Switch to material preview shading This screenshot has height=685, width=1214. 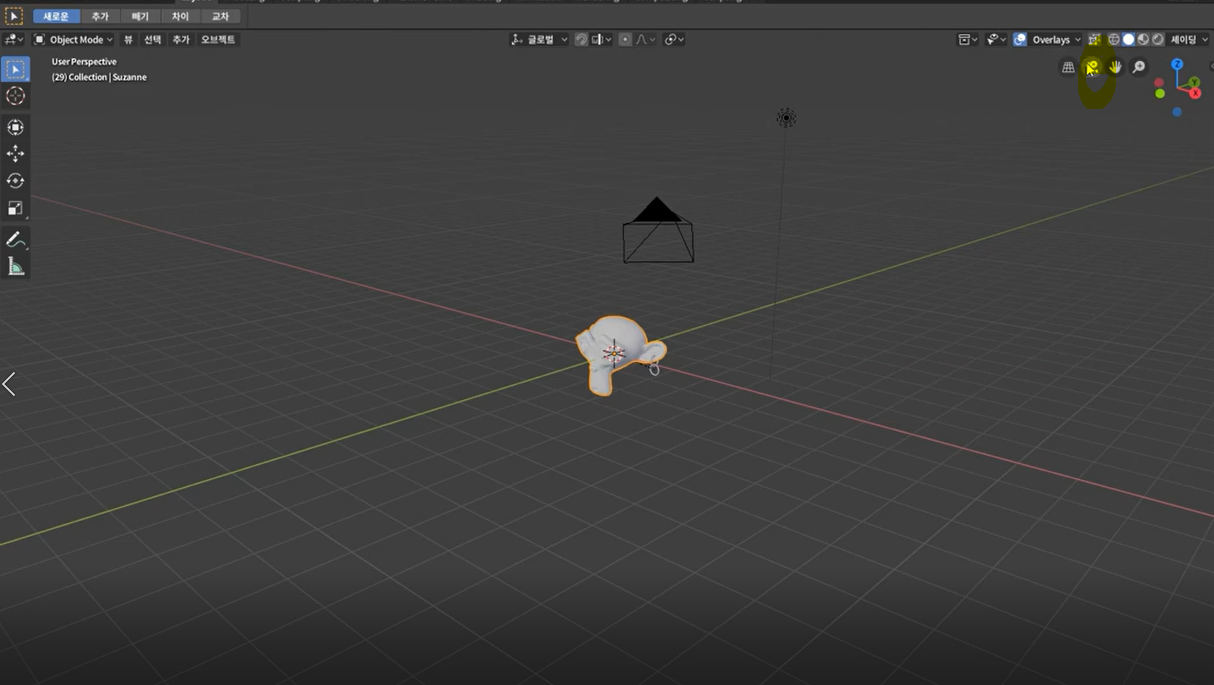pyautogui.click(x=1143, y=40)
